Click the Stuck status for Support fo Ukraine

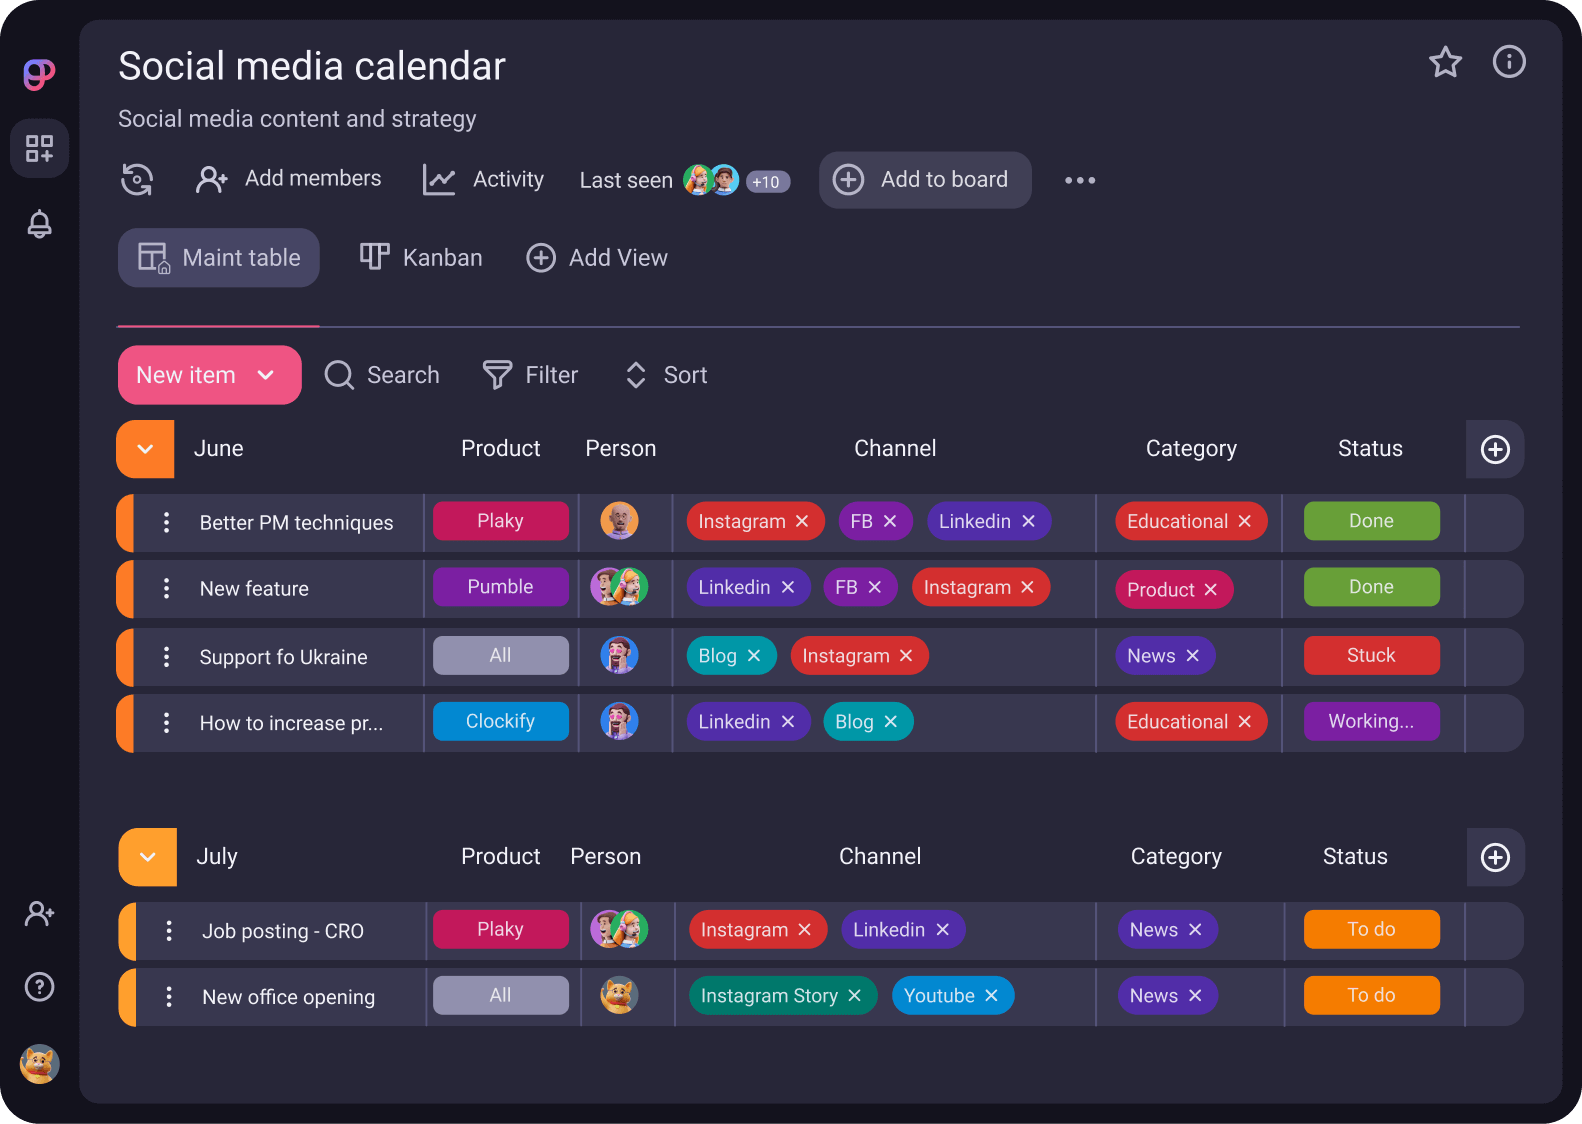[1371, 656]
